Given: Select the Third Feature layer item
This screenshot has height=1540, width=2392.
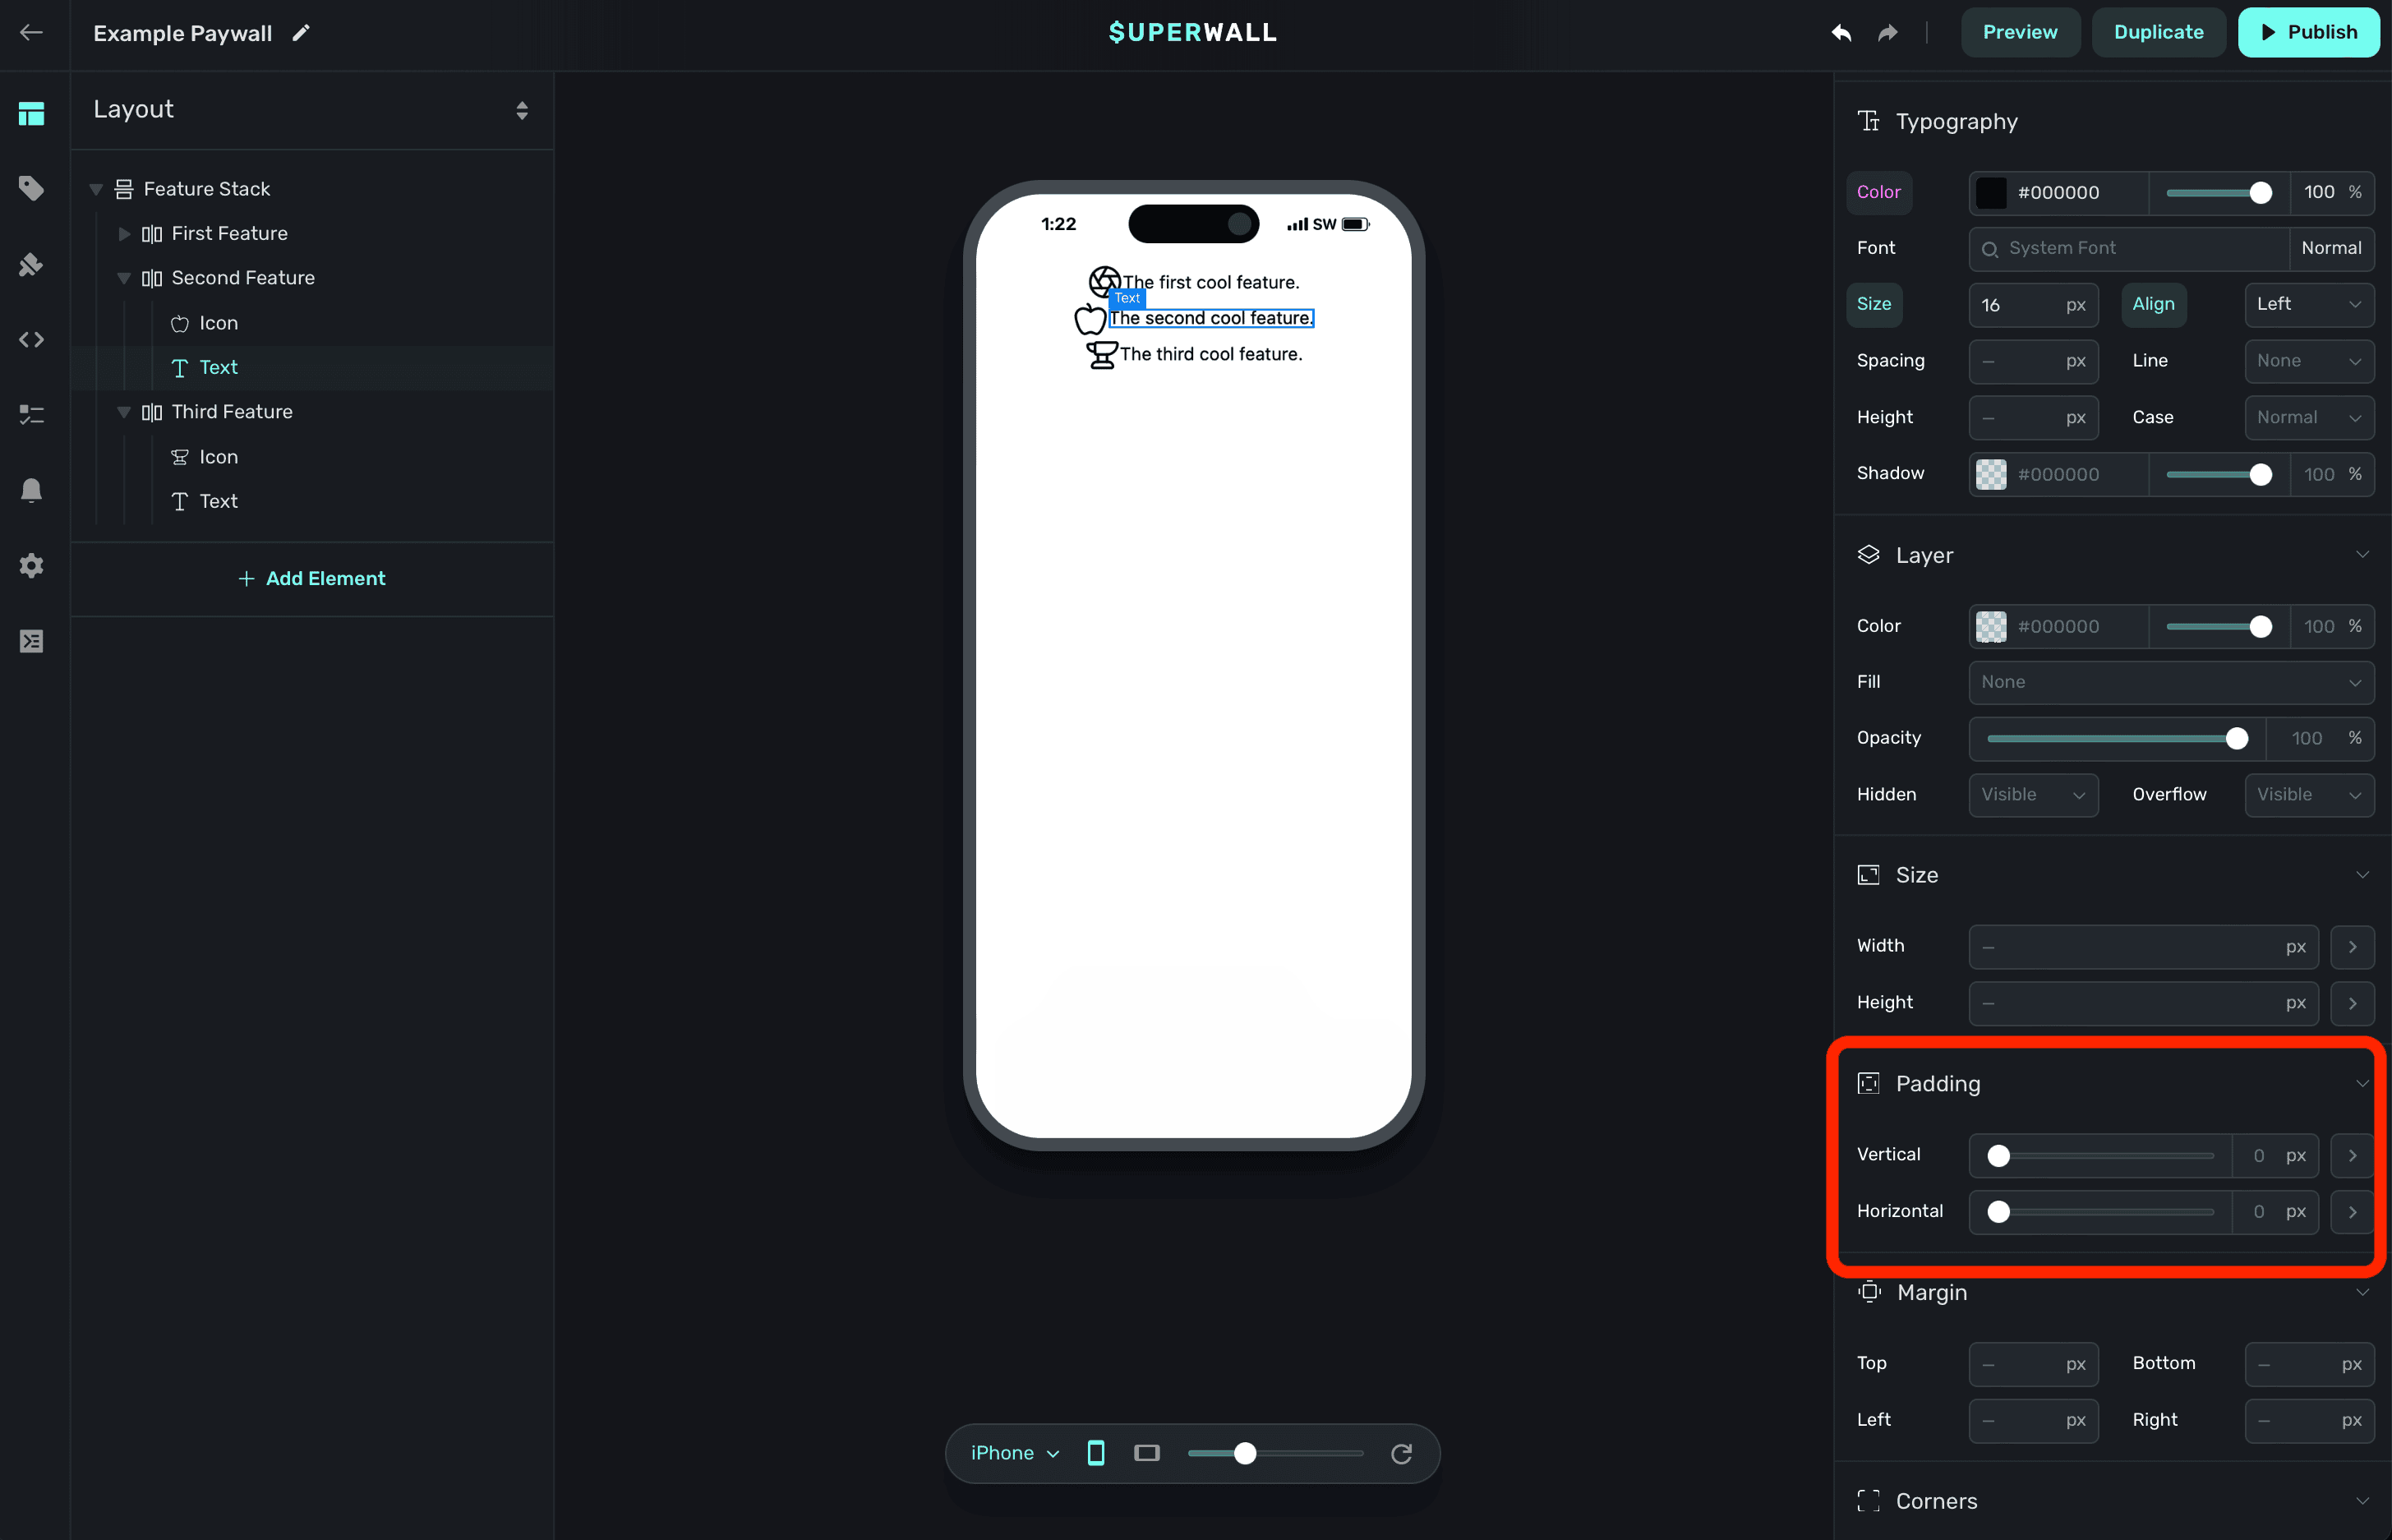Looking at the screenshot, I should pos(232,412).
